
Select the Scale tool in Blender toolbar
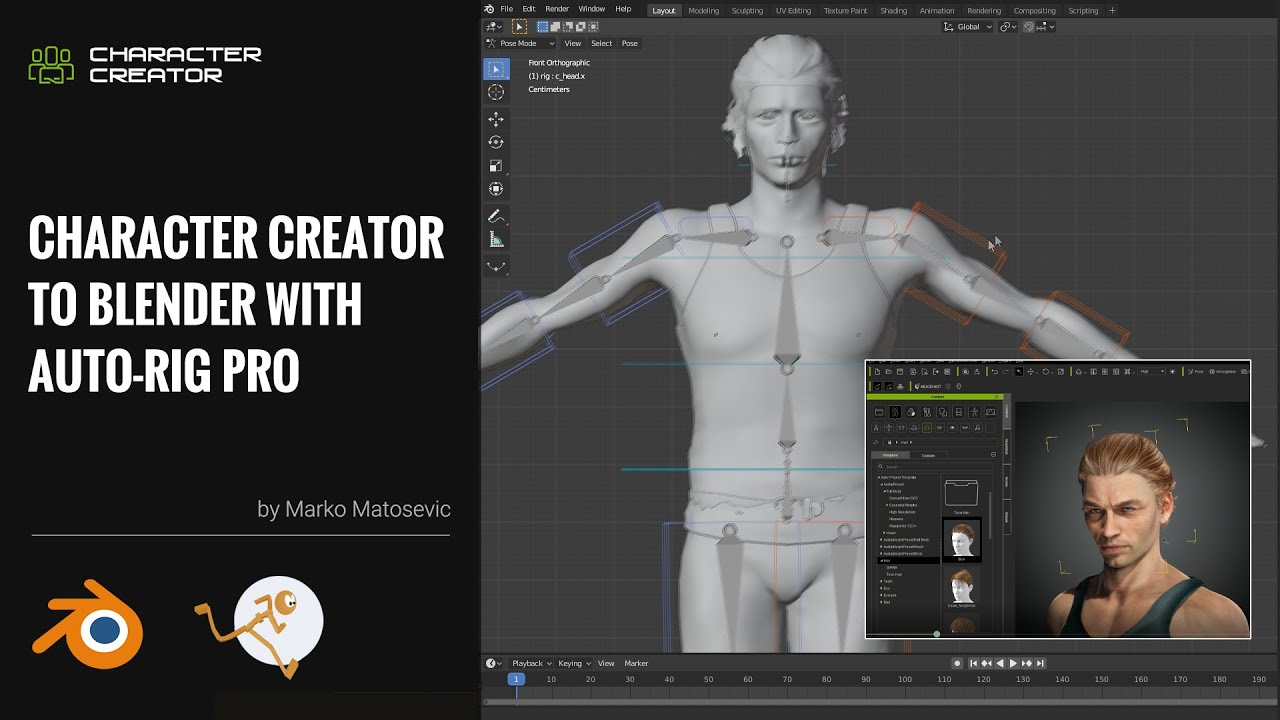(x=496, y=166)
